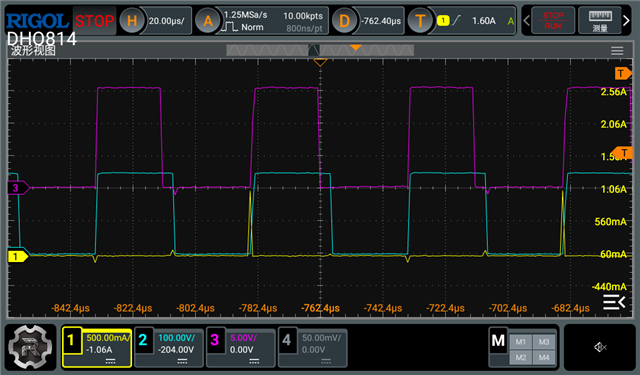
Task: Toggle channel 3 number badge
Action: click(215, 340)
